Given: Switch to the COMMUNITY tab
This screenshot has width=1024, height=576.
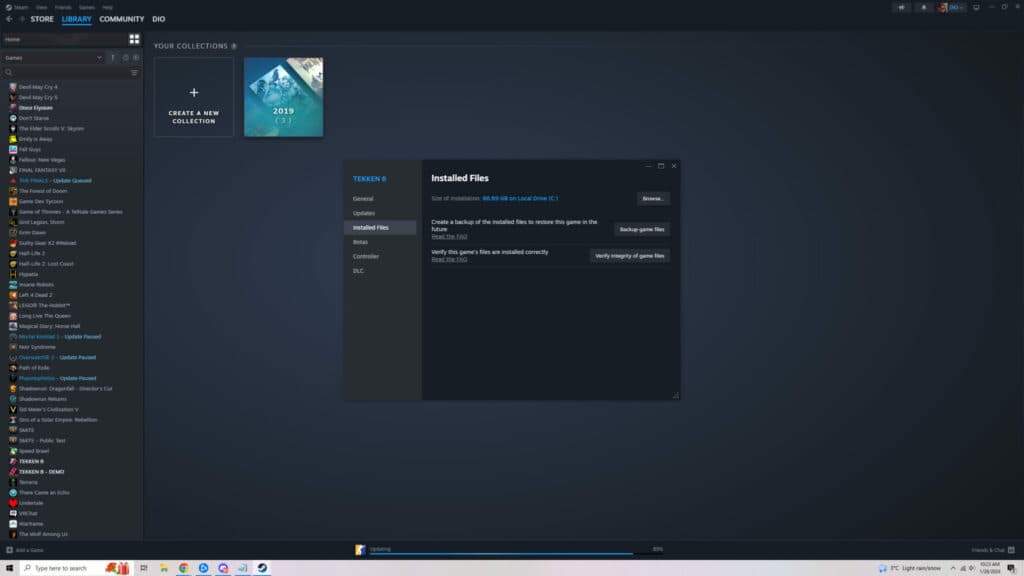Looking at the screenshot, I should tap(121, 19).
